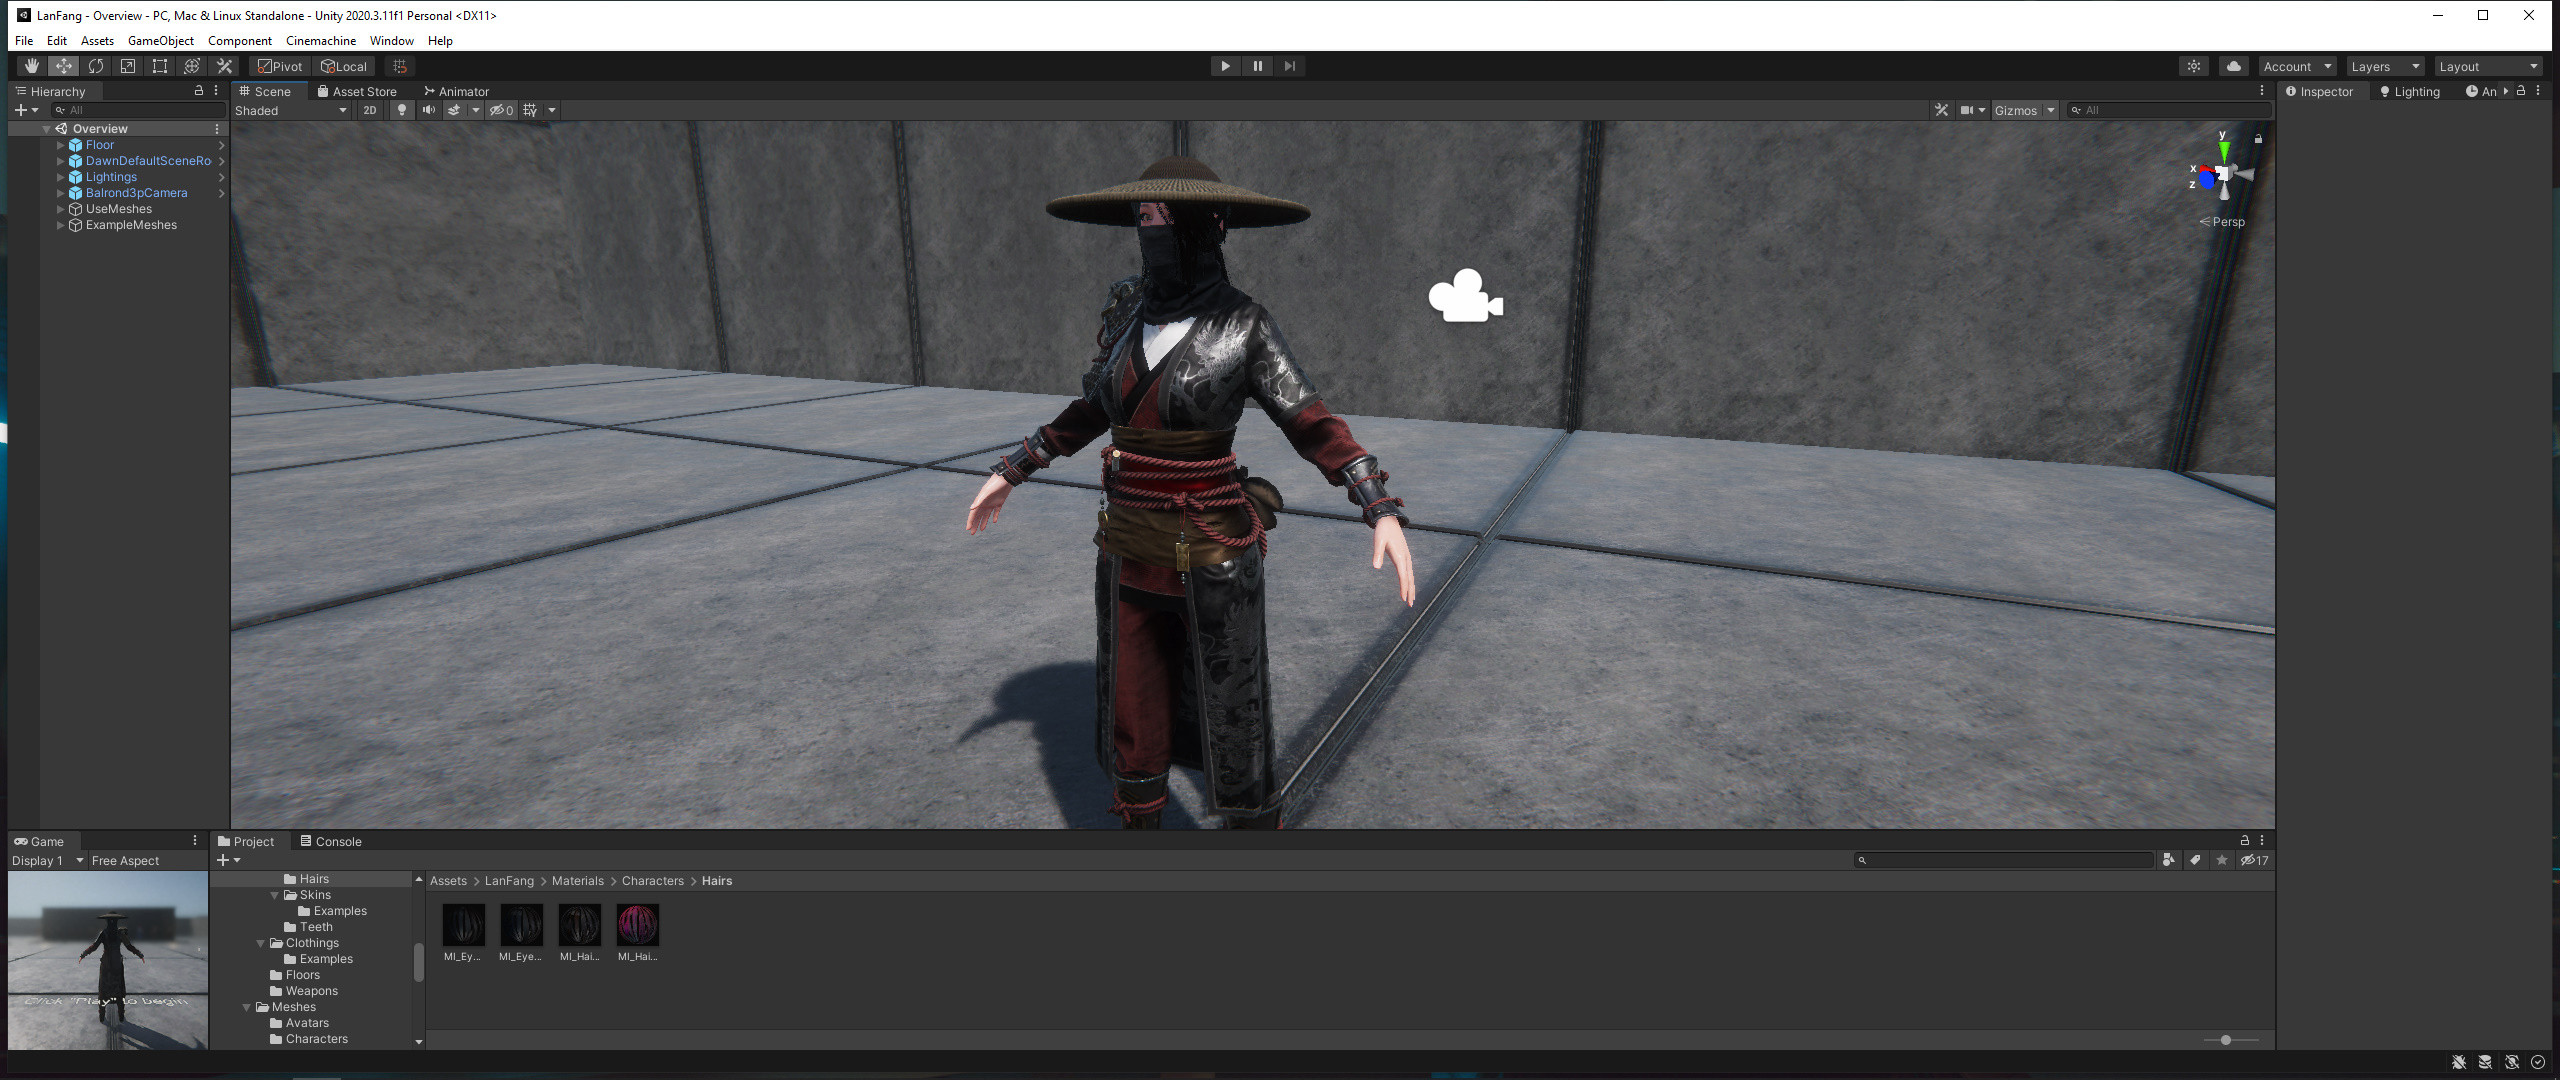Open the Account dropdown
The height and width of the screenshot is (1080, 2560).
pos(2297,66)
